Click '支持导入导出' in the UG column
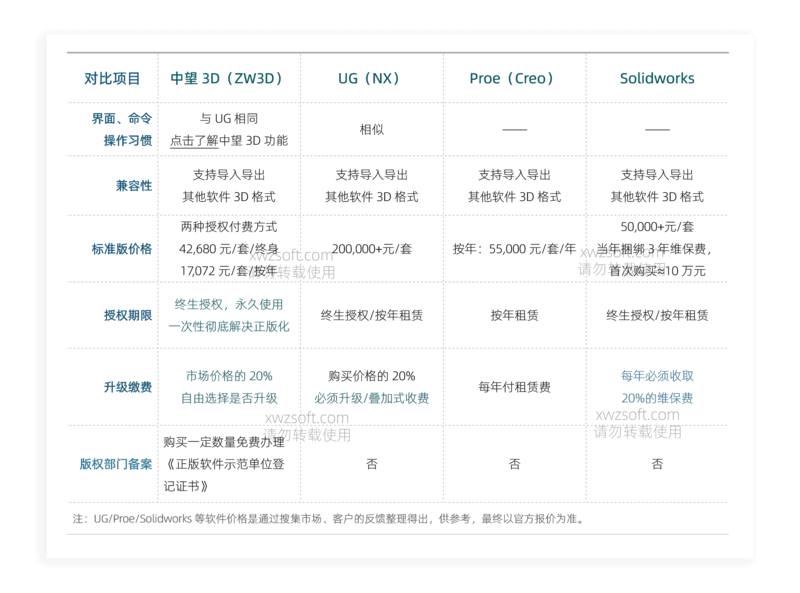The width and height of the screenshot is (800, 593). (371, 175)
